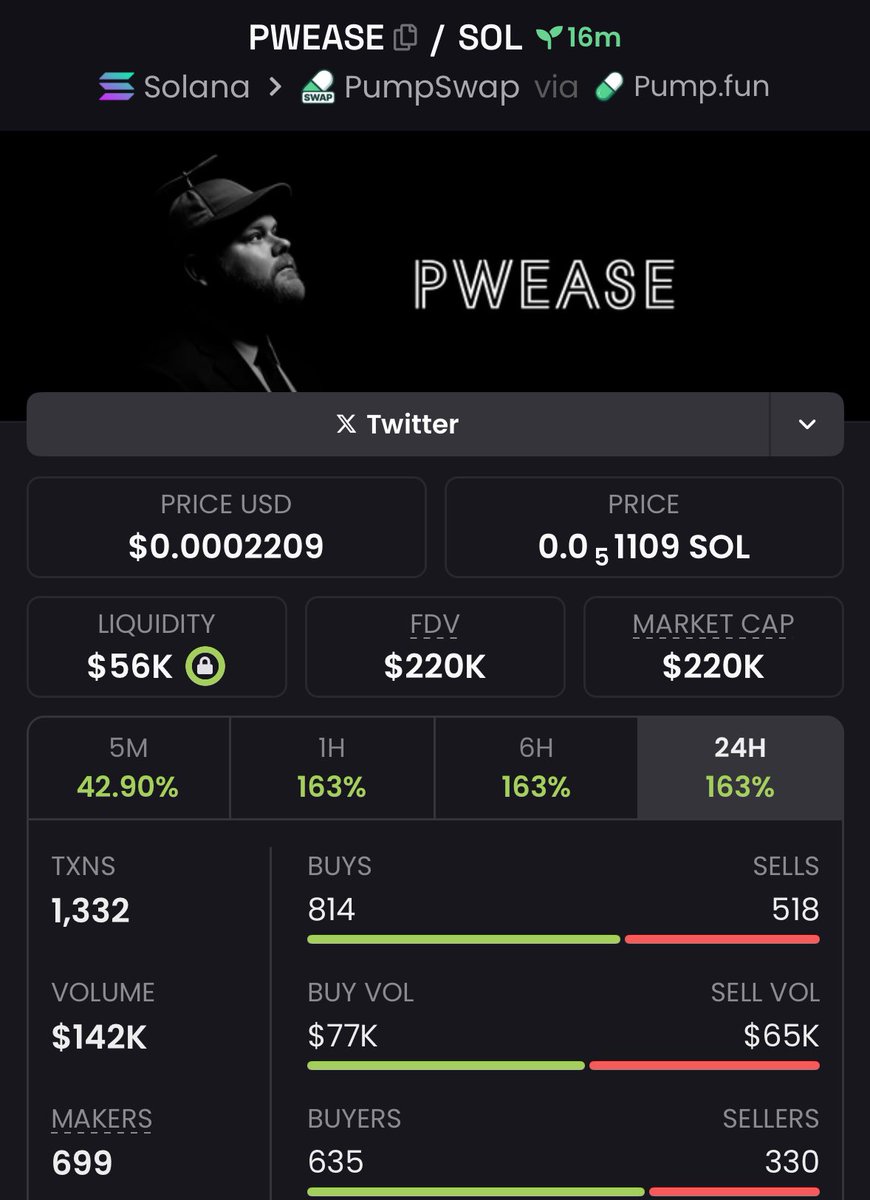Click the PRICE USD value box
The image size is (870, 1200).
tap(226, 528)
